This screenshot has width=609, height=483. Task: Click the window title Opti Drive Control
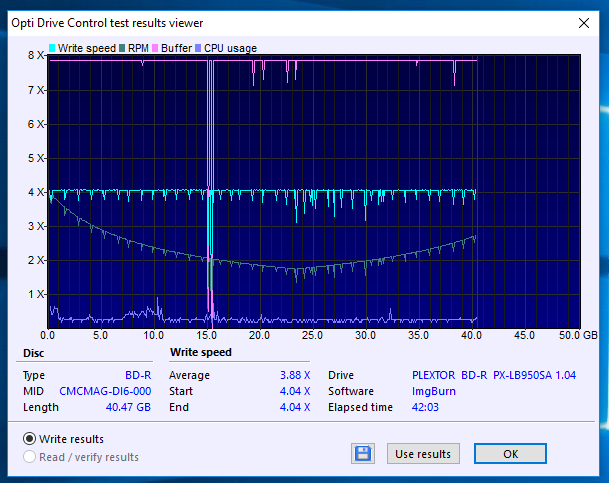(107, 23)
